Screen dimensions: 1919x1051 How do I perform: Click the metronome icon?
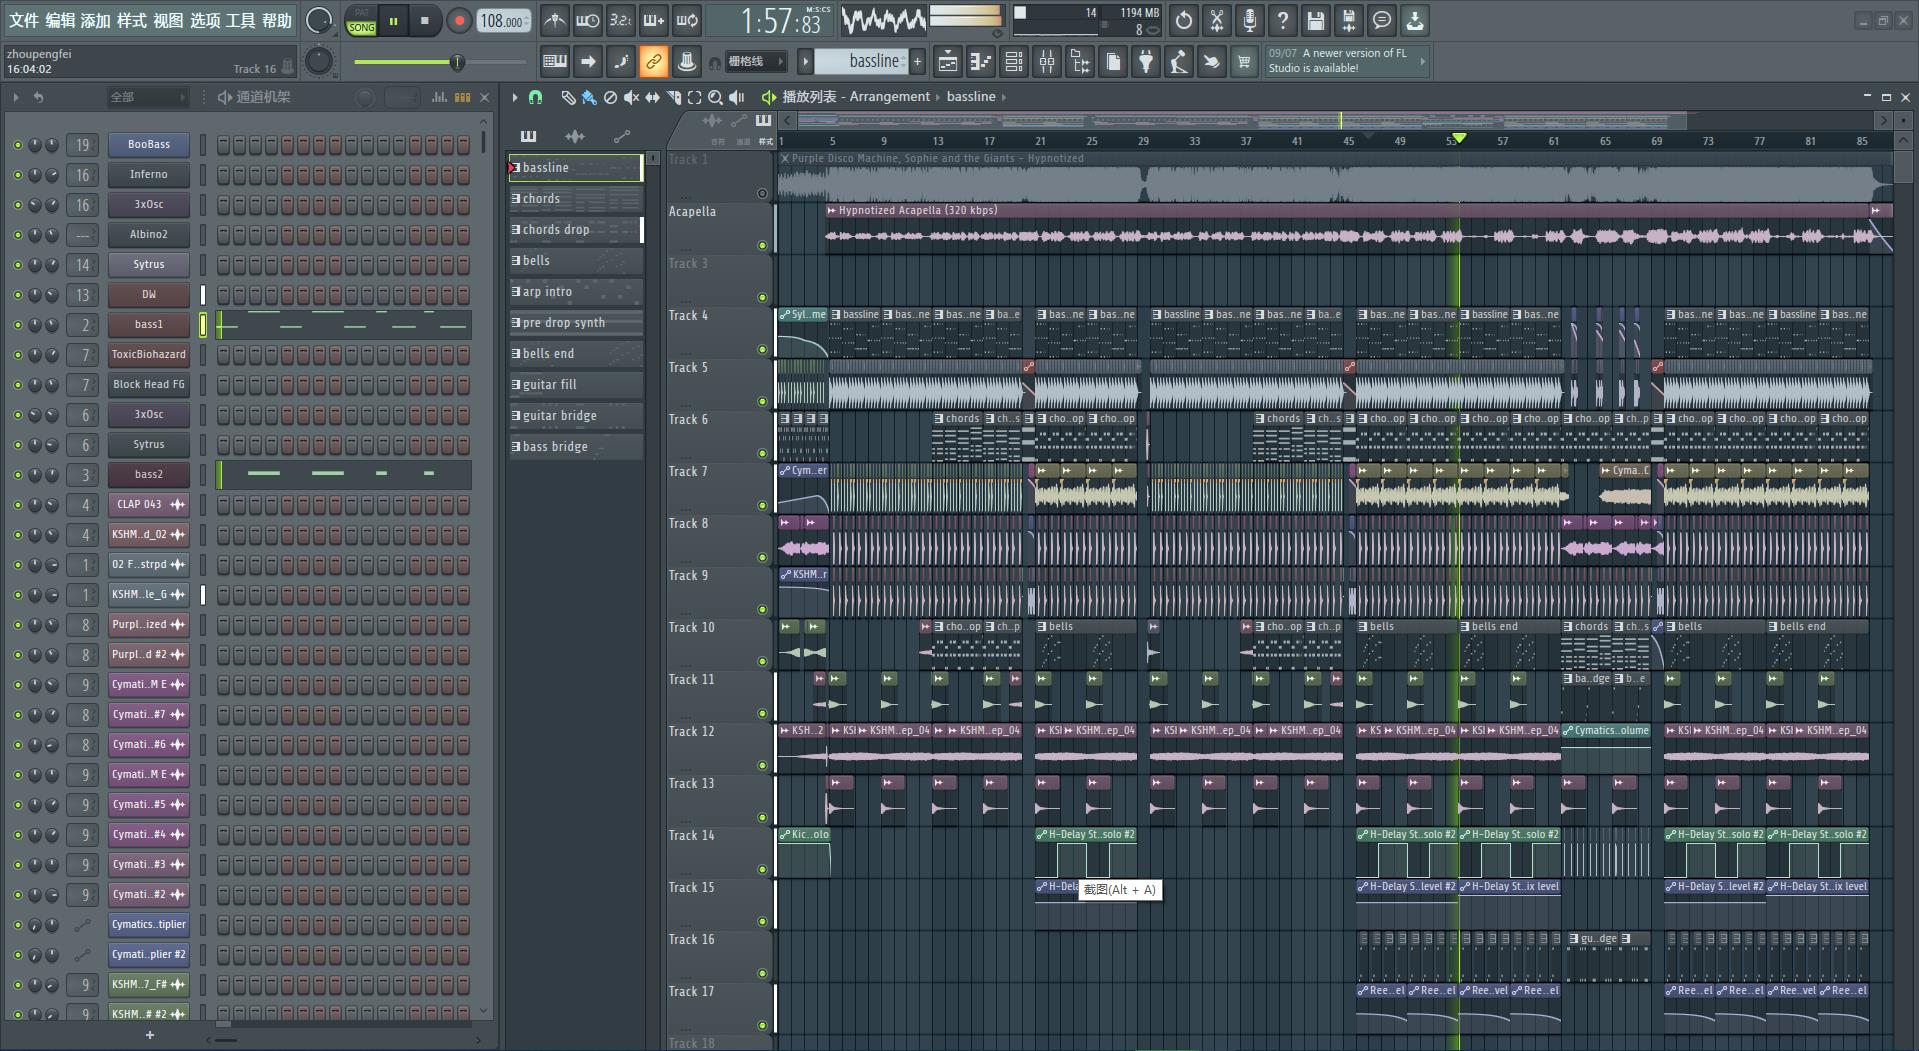coord(555,20)
